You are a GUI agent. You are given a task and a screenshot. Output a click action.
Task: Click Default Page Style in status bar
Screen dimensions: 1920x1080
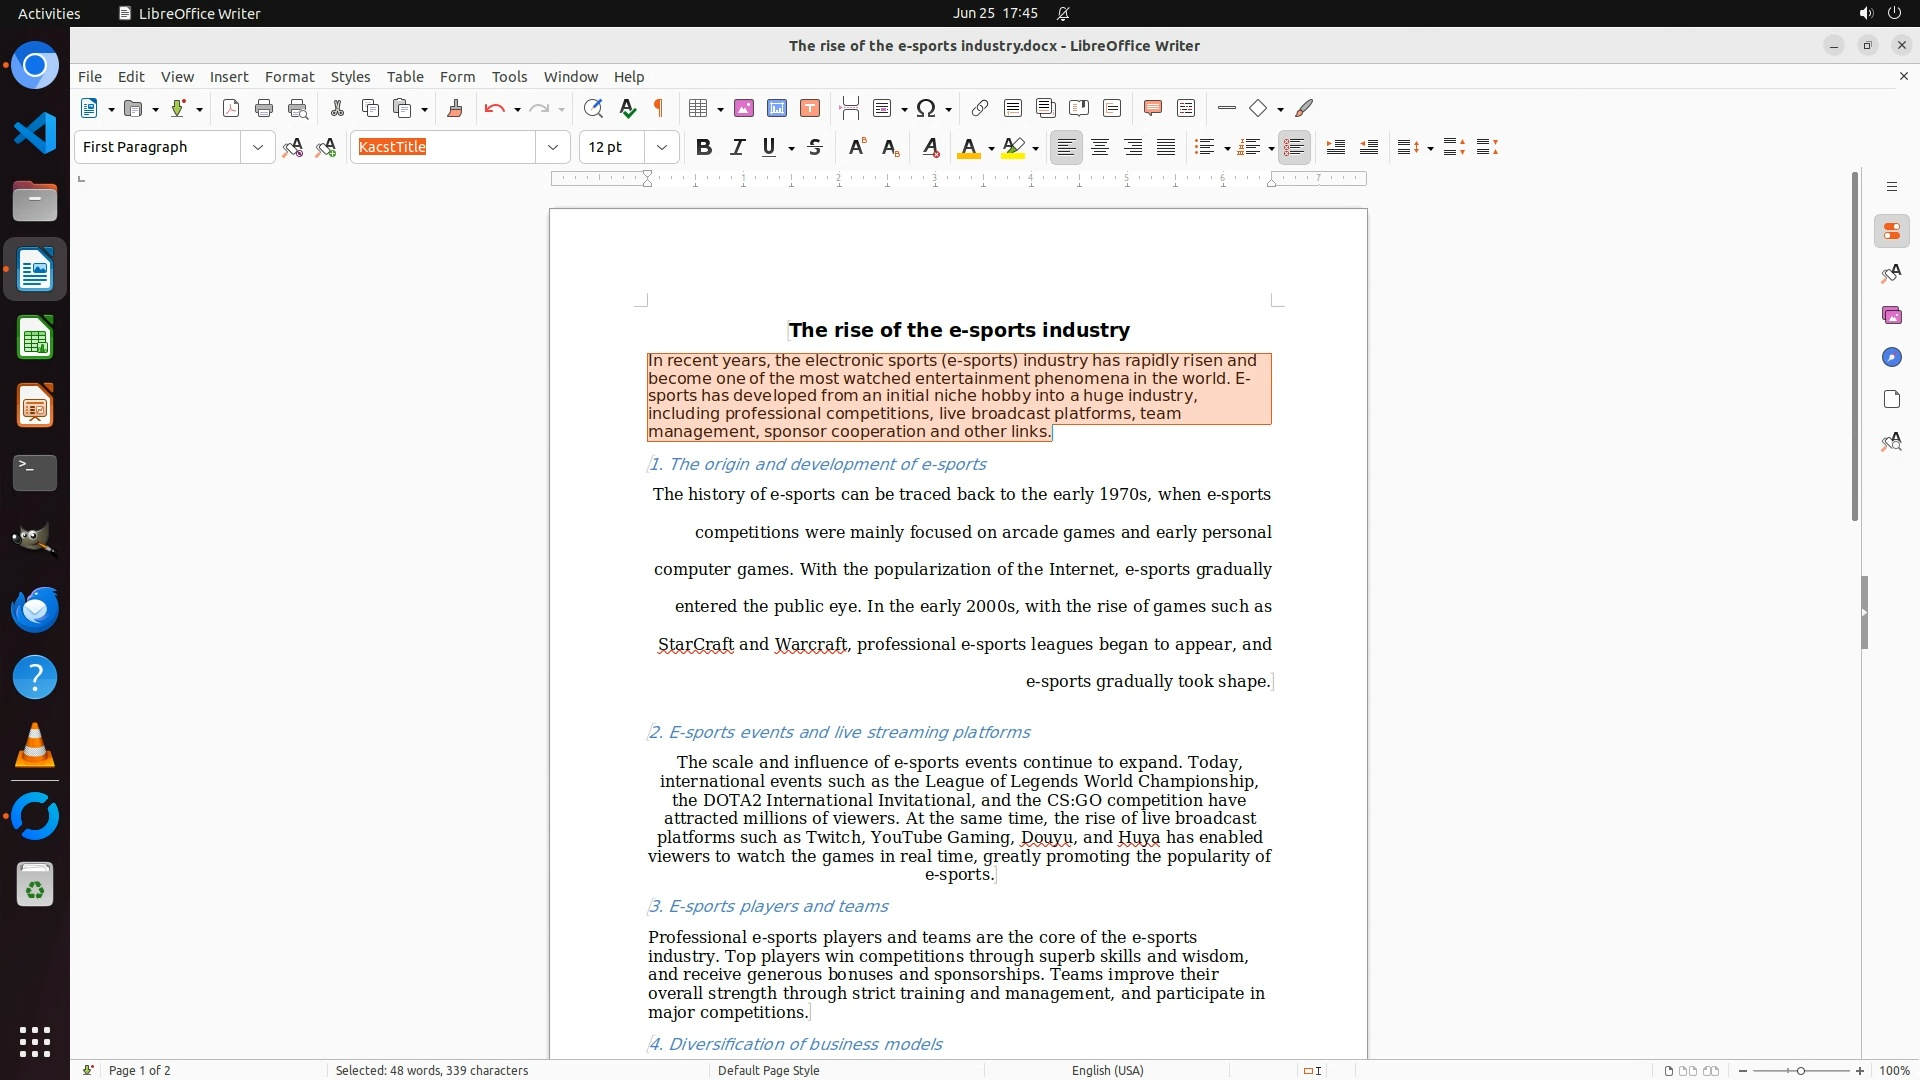point(768,1070)
